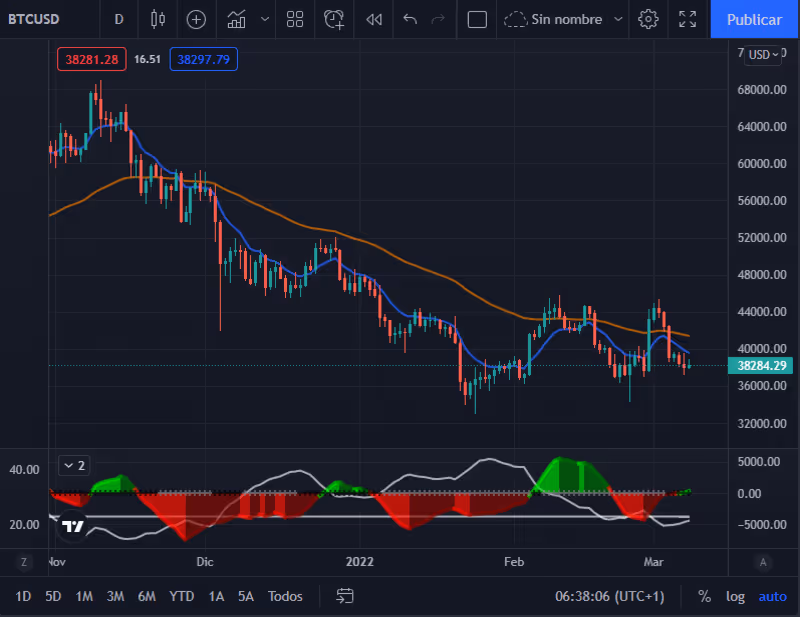Toggle the log scale option
This screenshot has width=800, height=617.
735,596
